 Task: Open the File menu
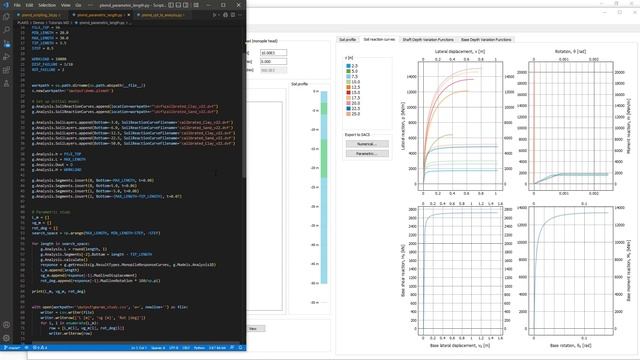tap(17, 5)
